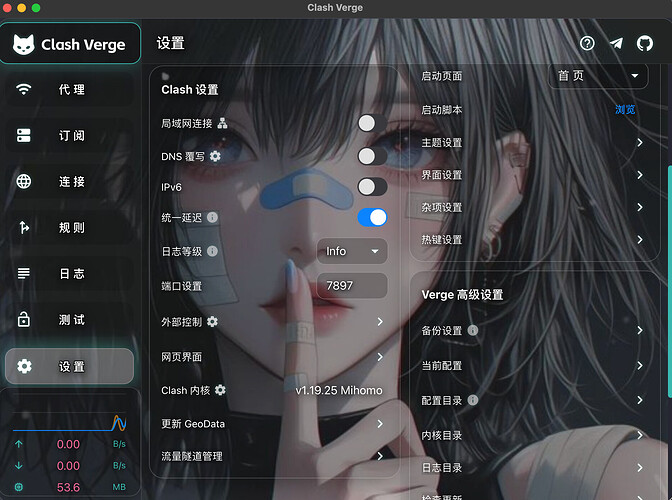672x500 pixels.
Task: Disable the 统一延迟 switch
Action: pos(372,218)
